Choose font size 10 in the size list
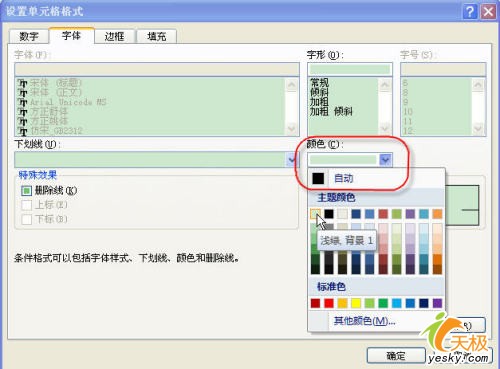Screen dimensions: 500x369 (x=408, y=111)
